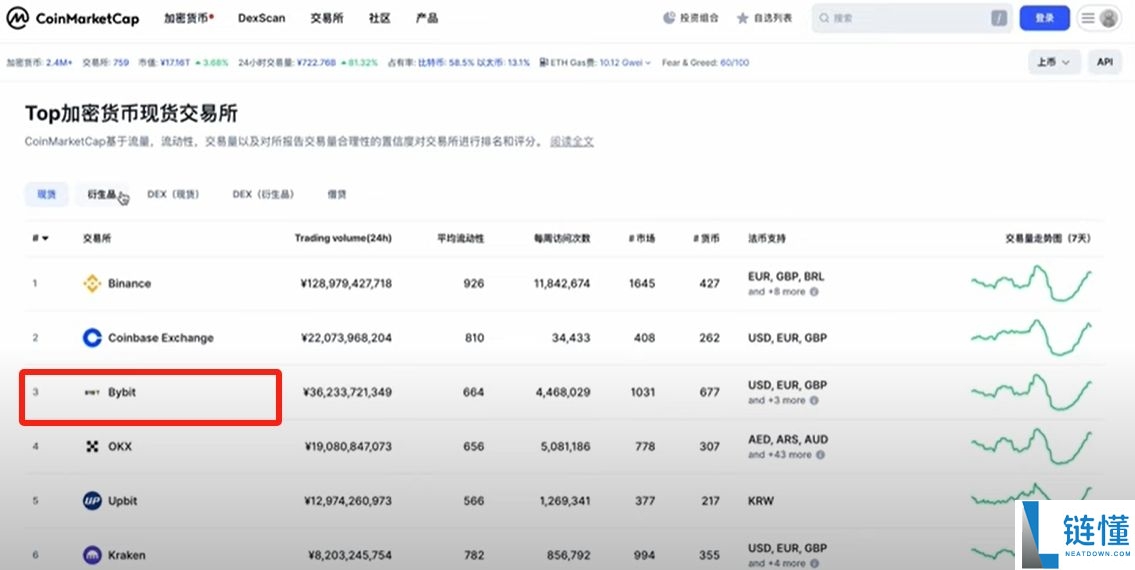Click Binance volume ¥128,979,427,718
Screen dimensions: 1135x570
346,283
